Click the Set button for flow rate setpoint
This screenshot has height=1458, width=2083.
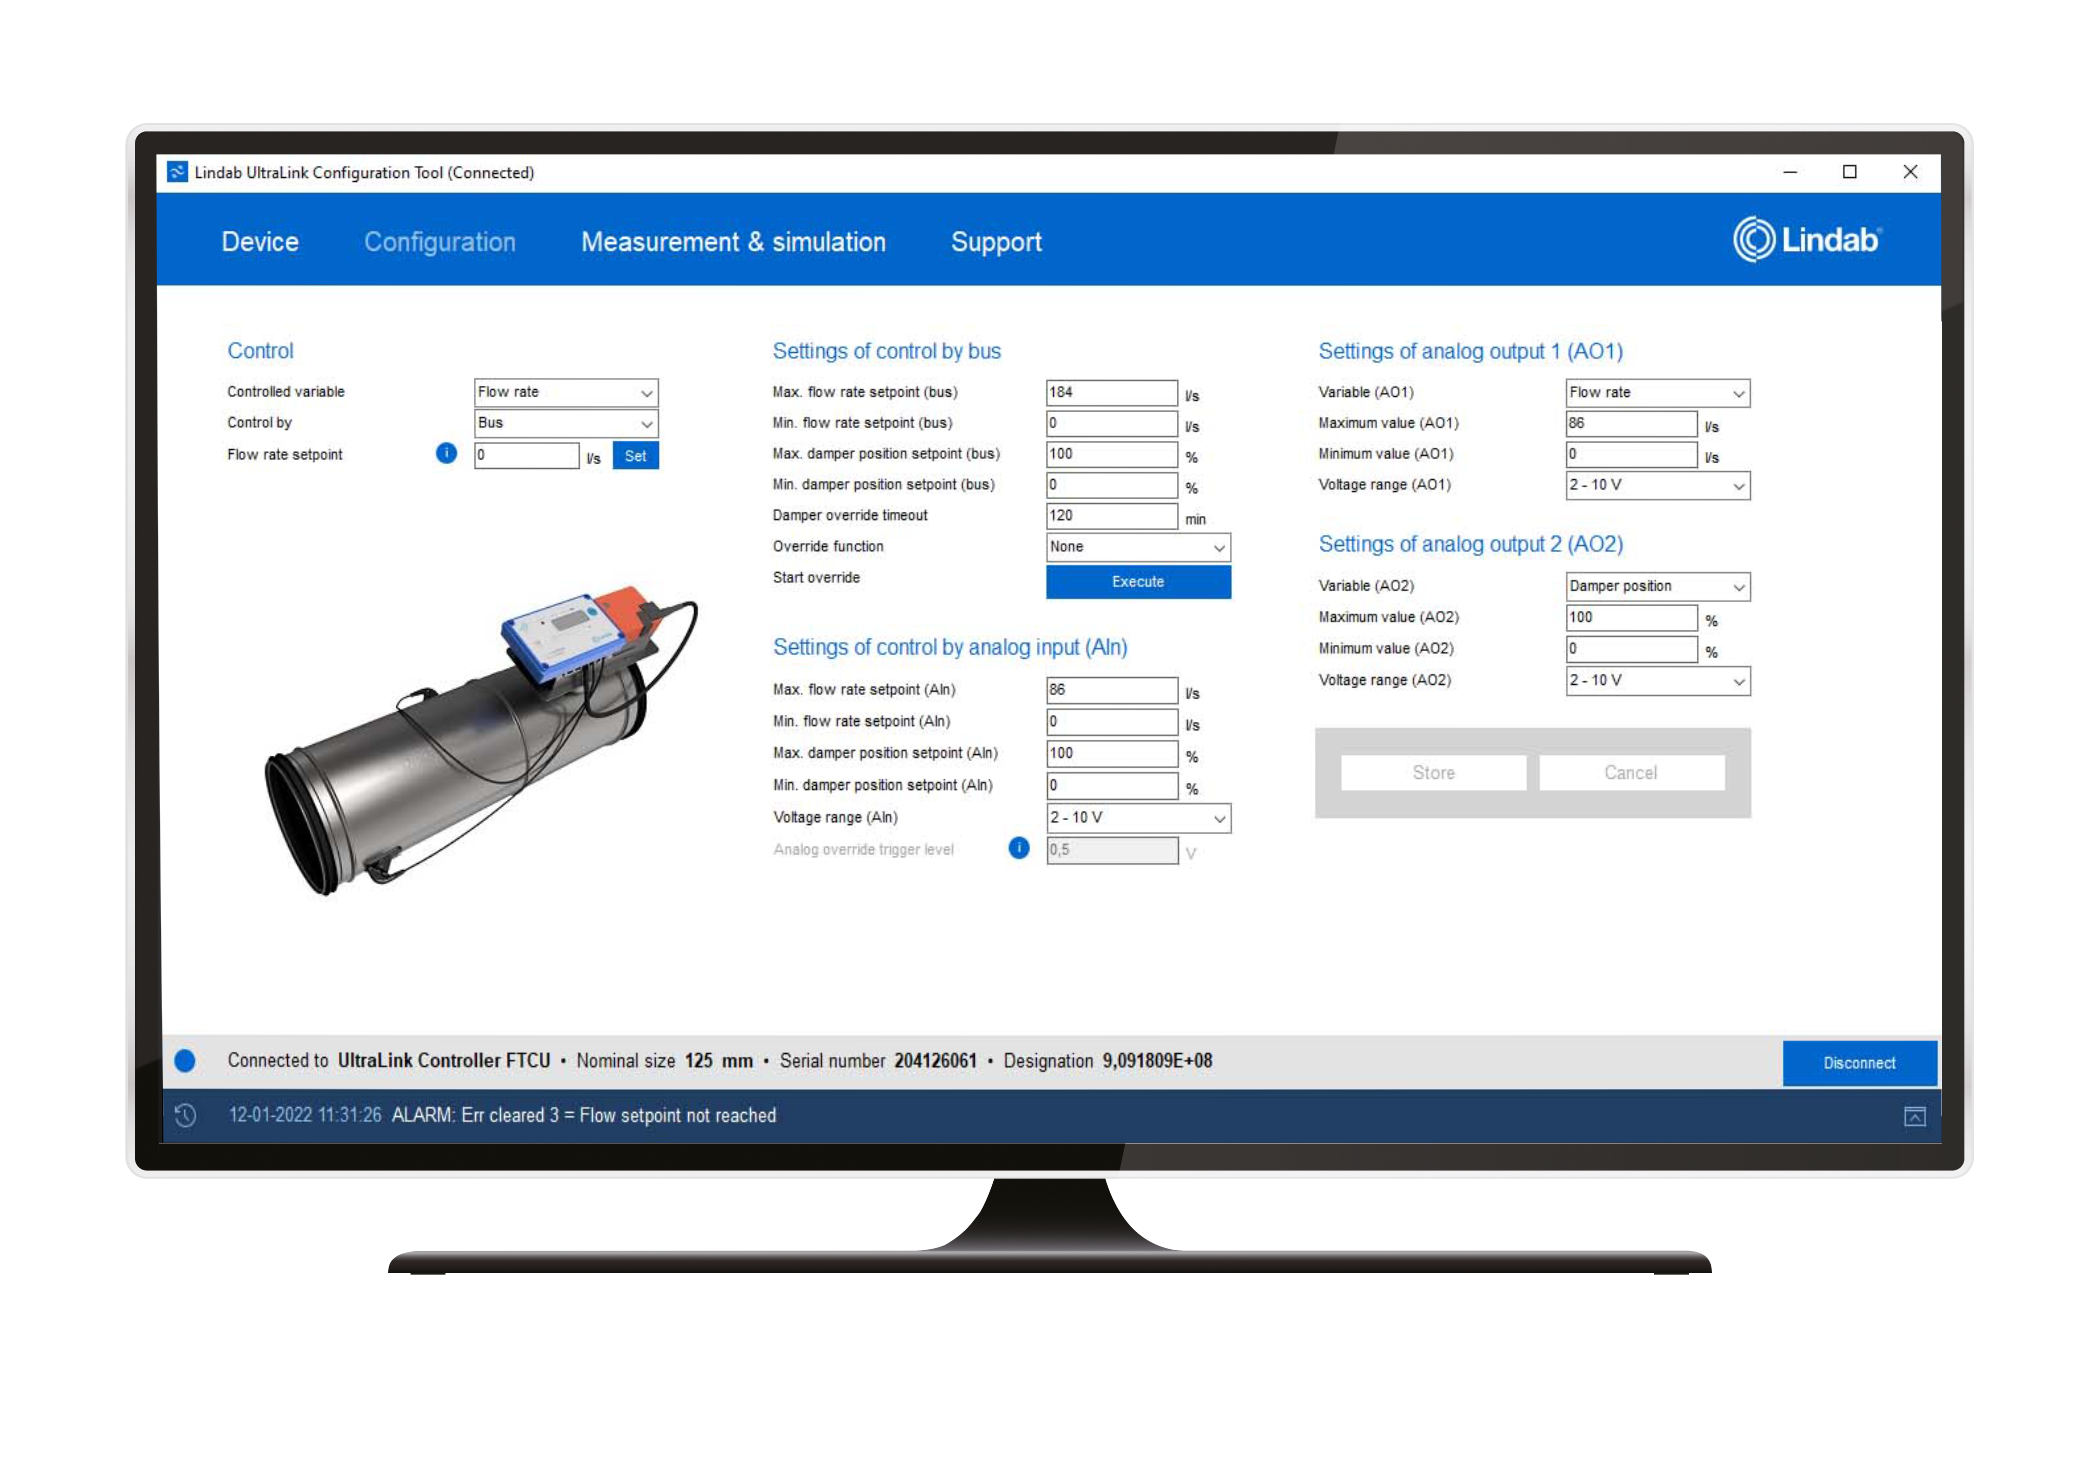pos(635,456)
